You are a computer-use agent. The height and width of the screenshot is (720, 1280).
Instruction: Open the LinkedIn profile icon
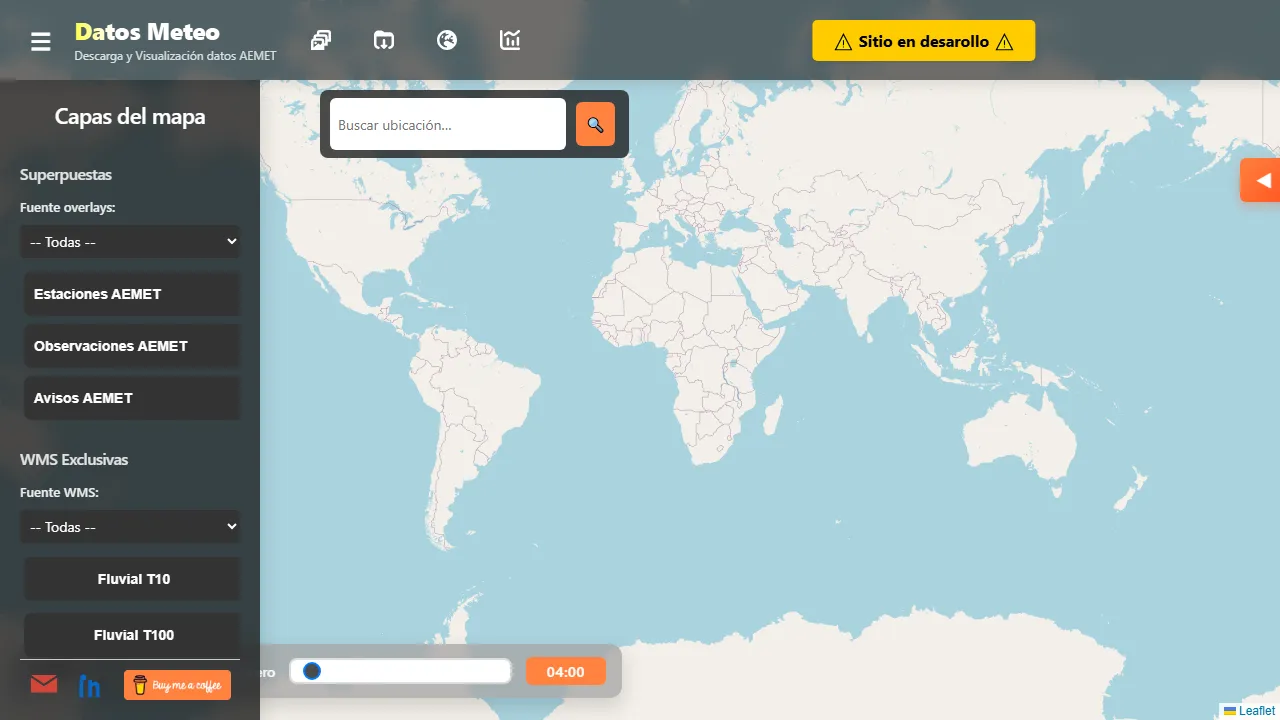[x=89, y=685]
